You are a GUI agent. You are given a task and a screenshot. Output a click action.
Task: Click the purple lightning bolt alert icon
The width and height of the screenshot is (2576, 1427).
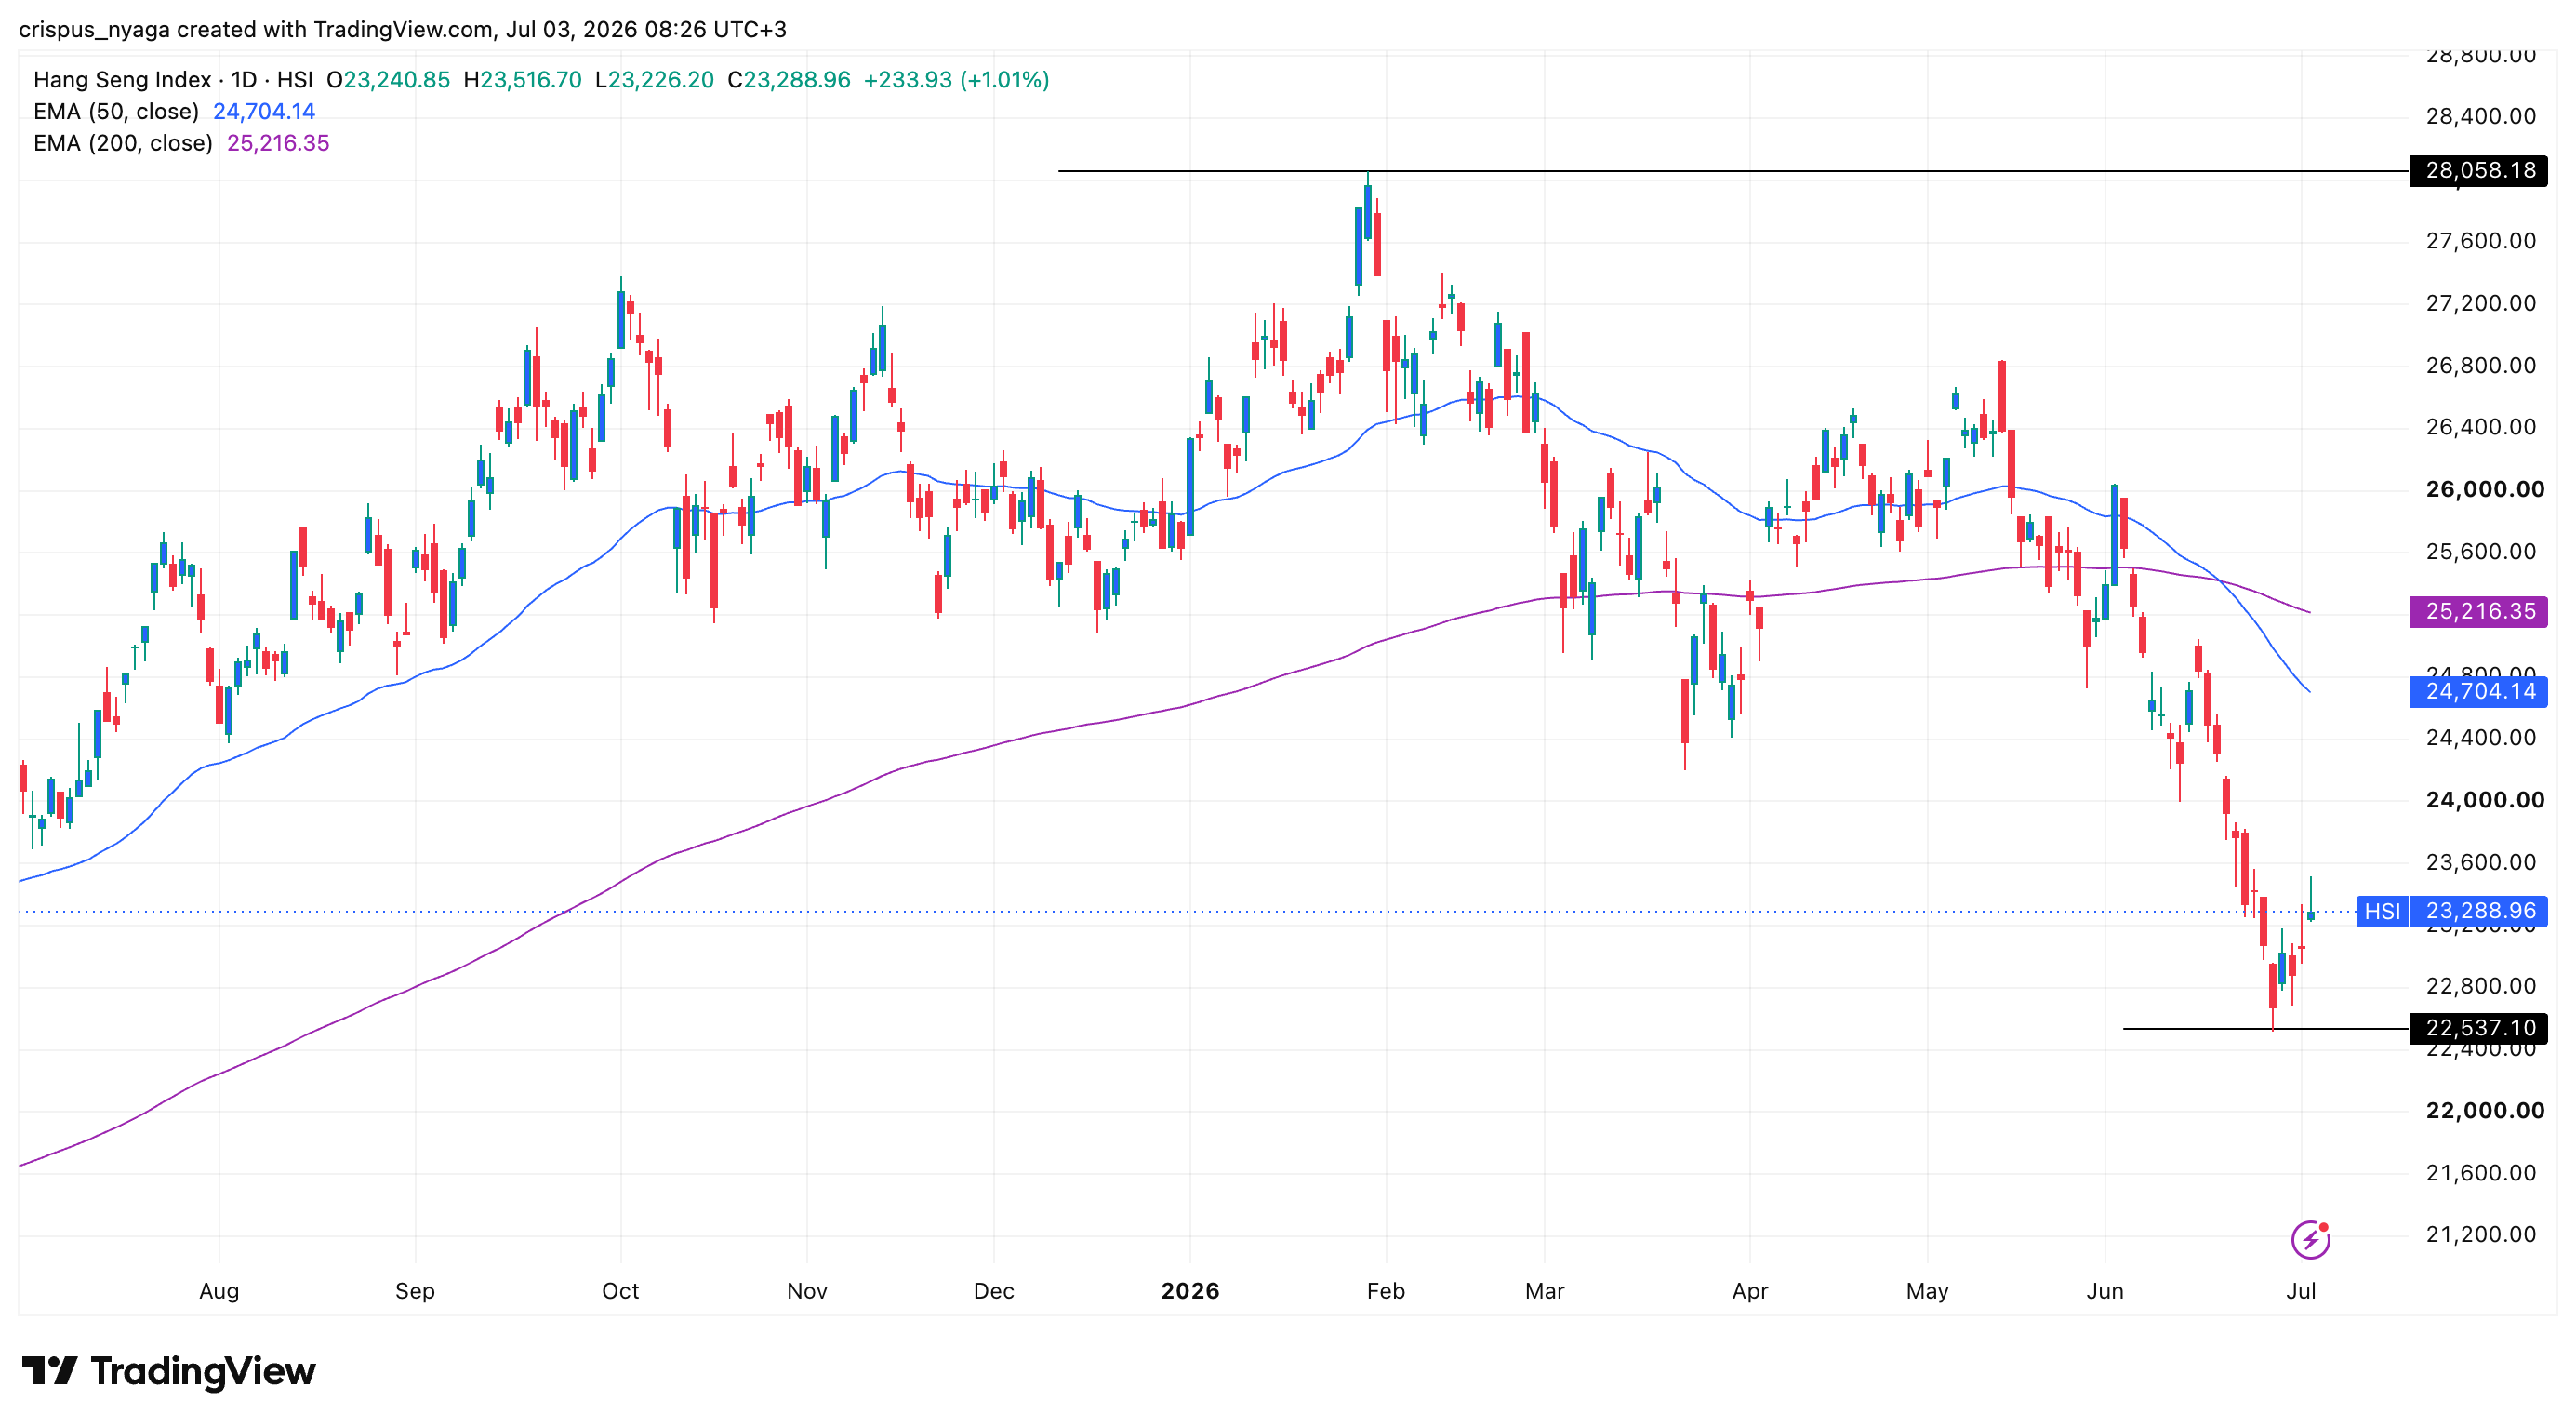(2310, 1240)
